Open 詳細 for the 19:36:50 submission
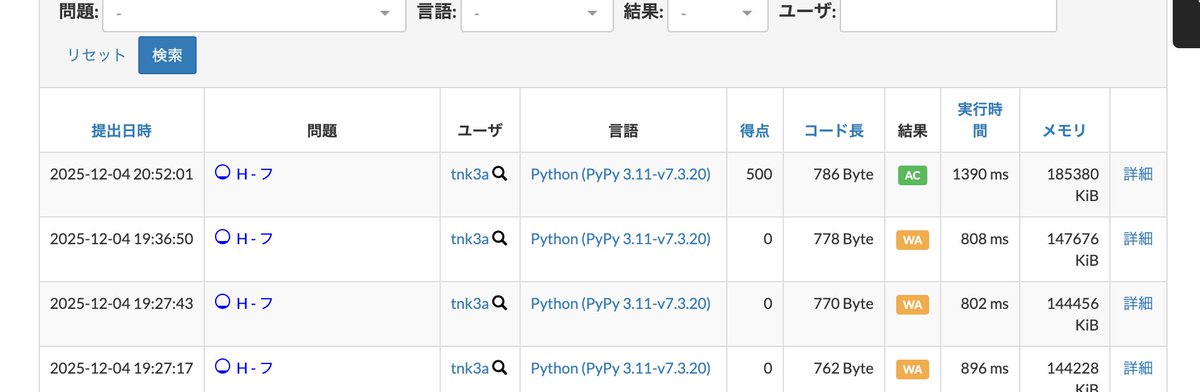Image resolution: width=1200 pixels, height=392 pixels. [1138, 239]
